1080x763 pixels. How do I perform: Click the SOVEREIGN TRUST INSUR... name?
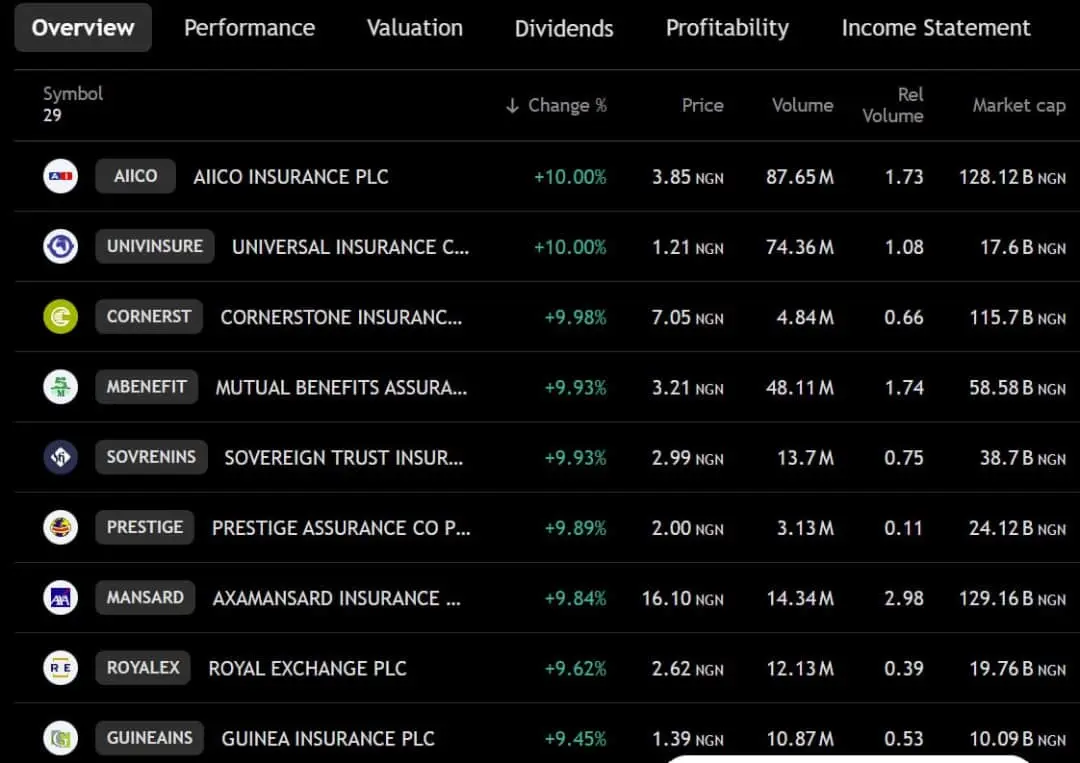[x=344, y=458]
